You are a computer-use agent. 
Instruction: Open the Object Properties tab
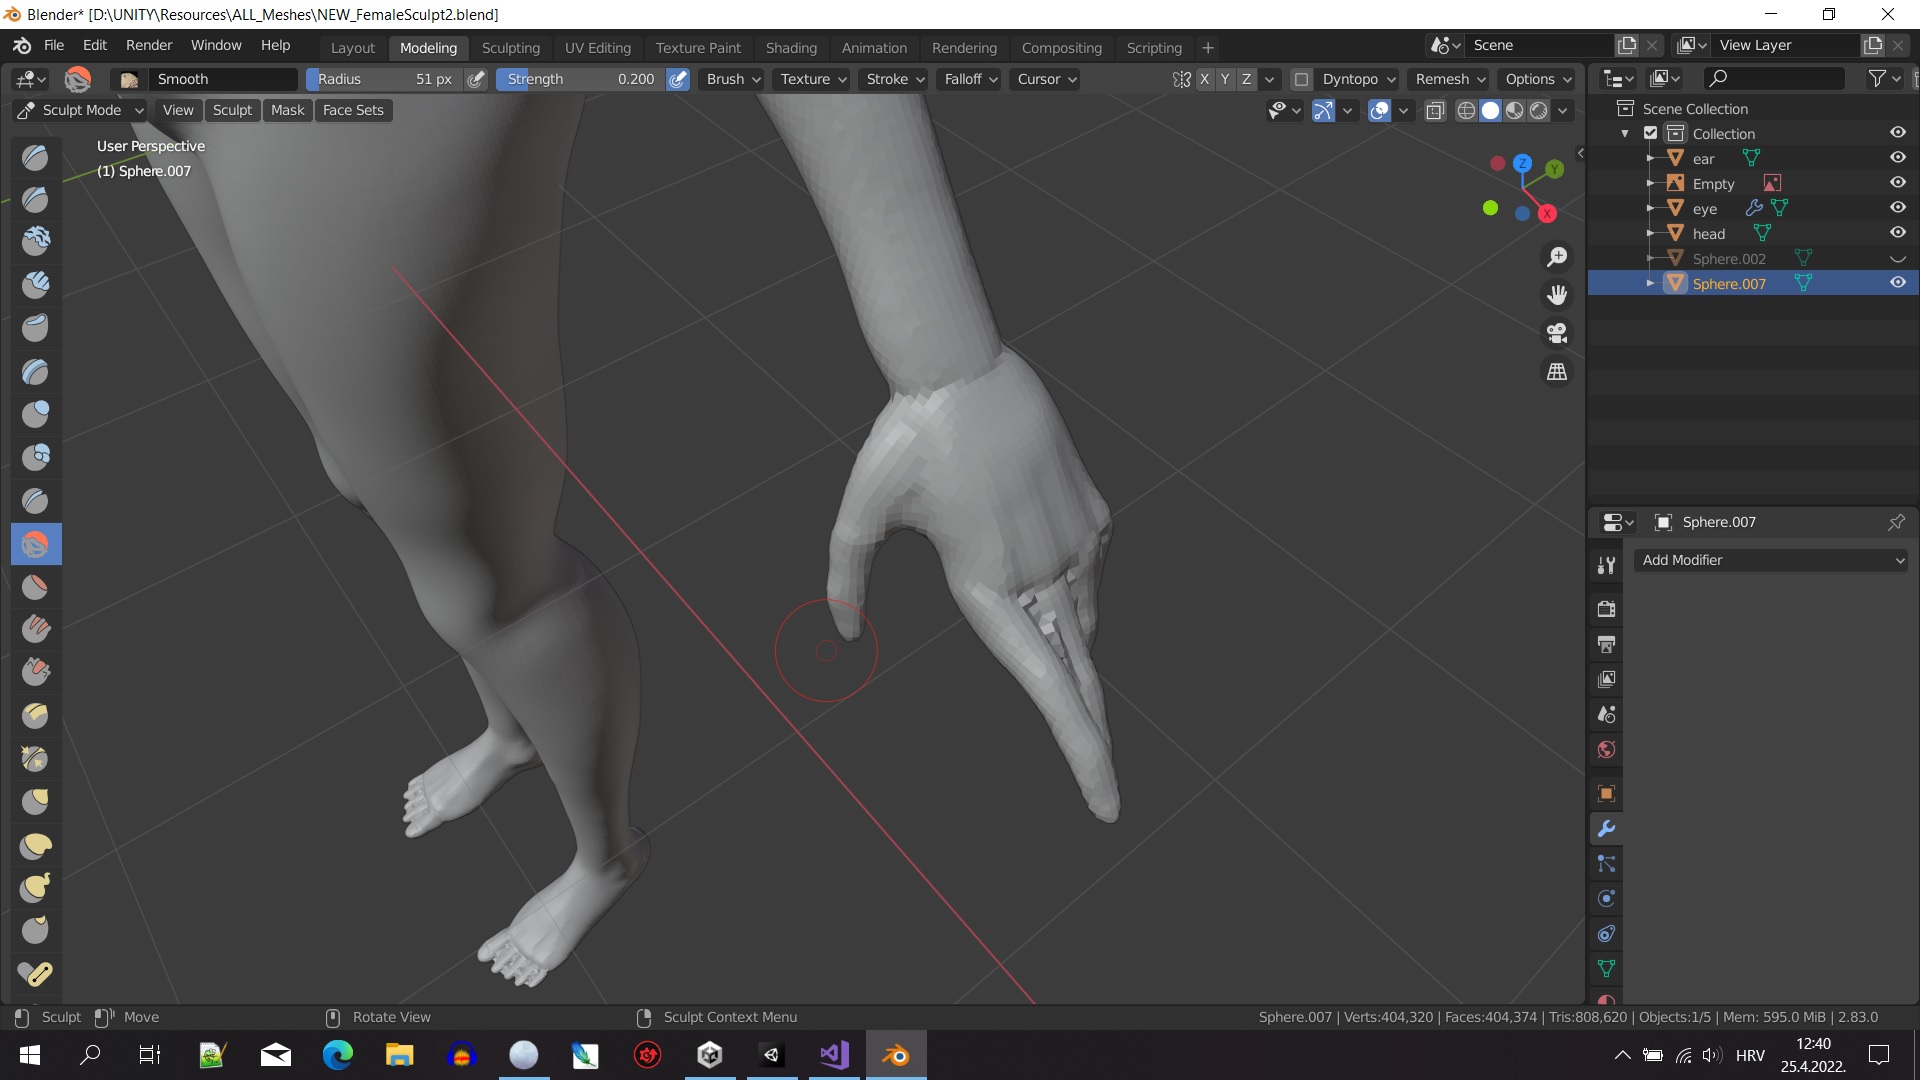1606,793
